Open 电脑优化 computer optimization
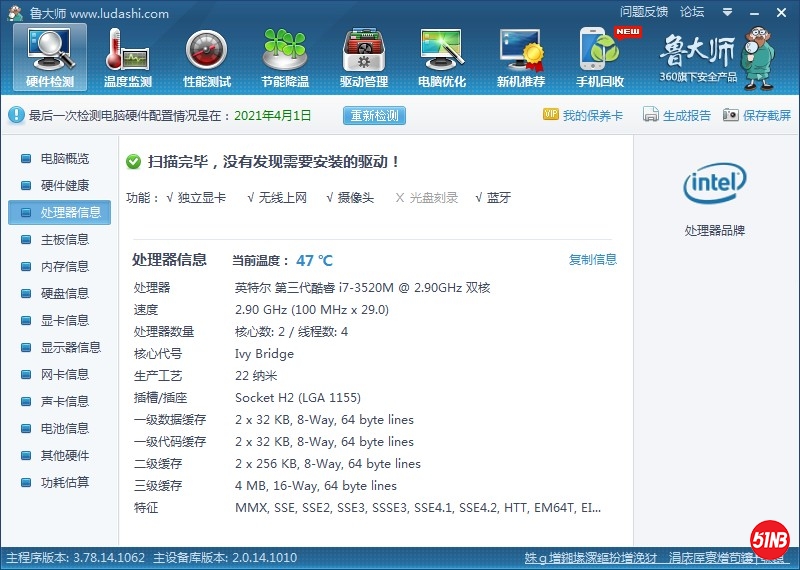800x570 pixels. click(x=441, y=56)
